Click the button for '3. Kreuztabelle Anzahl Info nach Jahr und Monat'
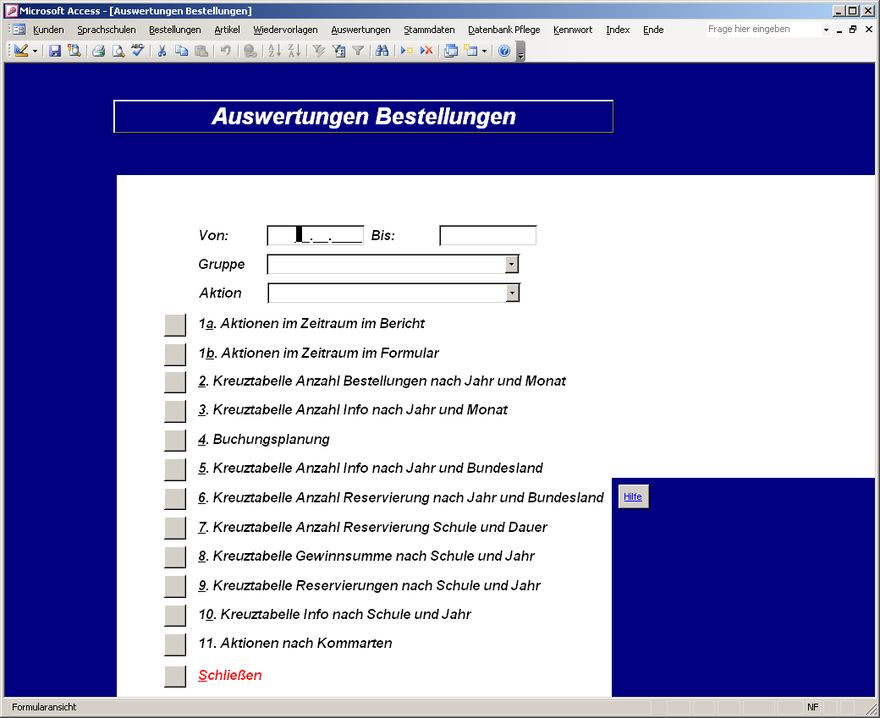The image size is (880, 718). click(175, 411)
